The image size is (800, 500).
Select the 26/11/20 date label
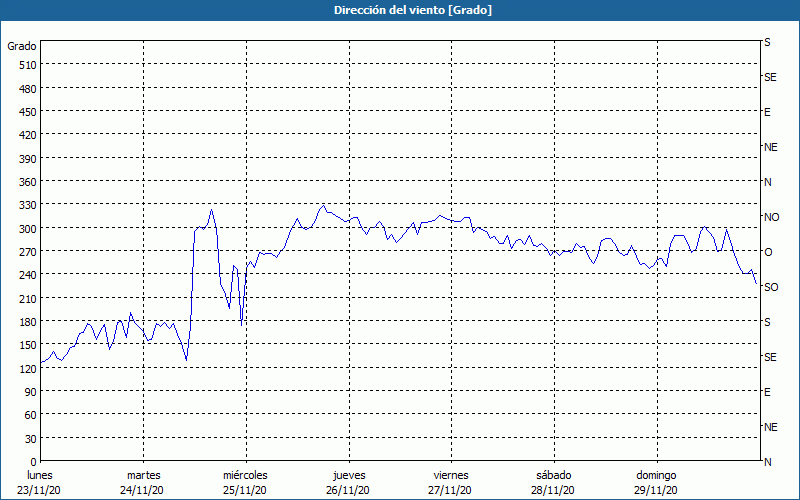point(348,490)
